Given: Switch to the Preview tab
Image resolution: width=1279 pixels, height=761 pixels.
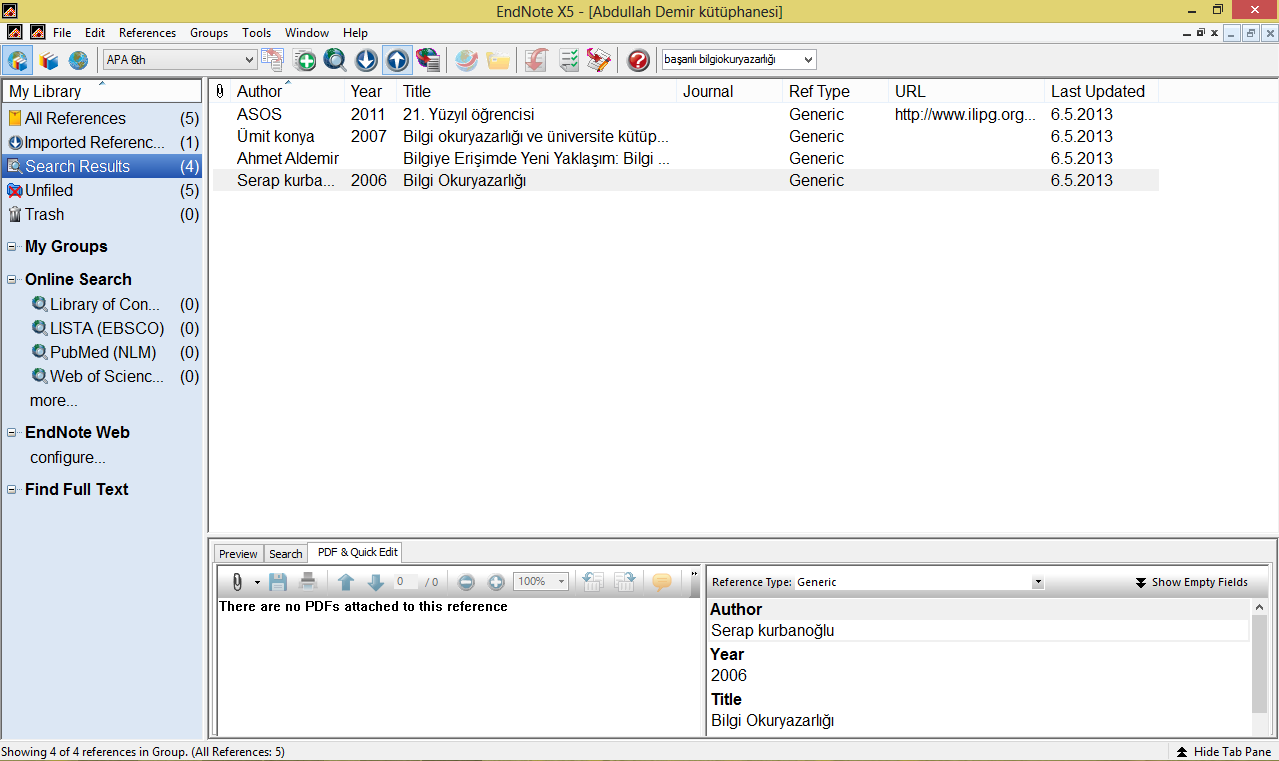Looking at the screenshot, I should click(x=238, y=554).
